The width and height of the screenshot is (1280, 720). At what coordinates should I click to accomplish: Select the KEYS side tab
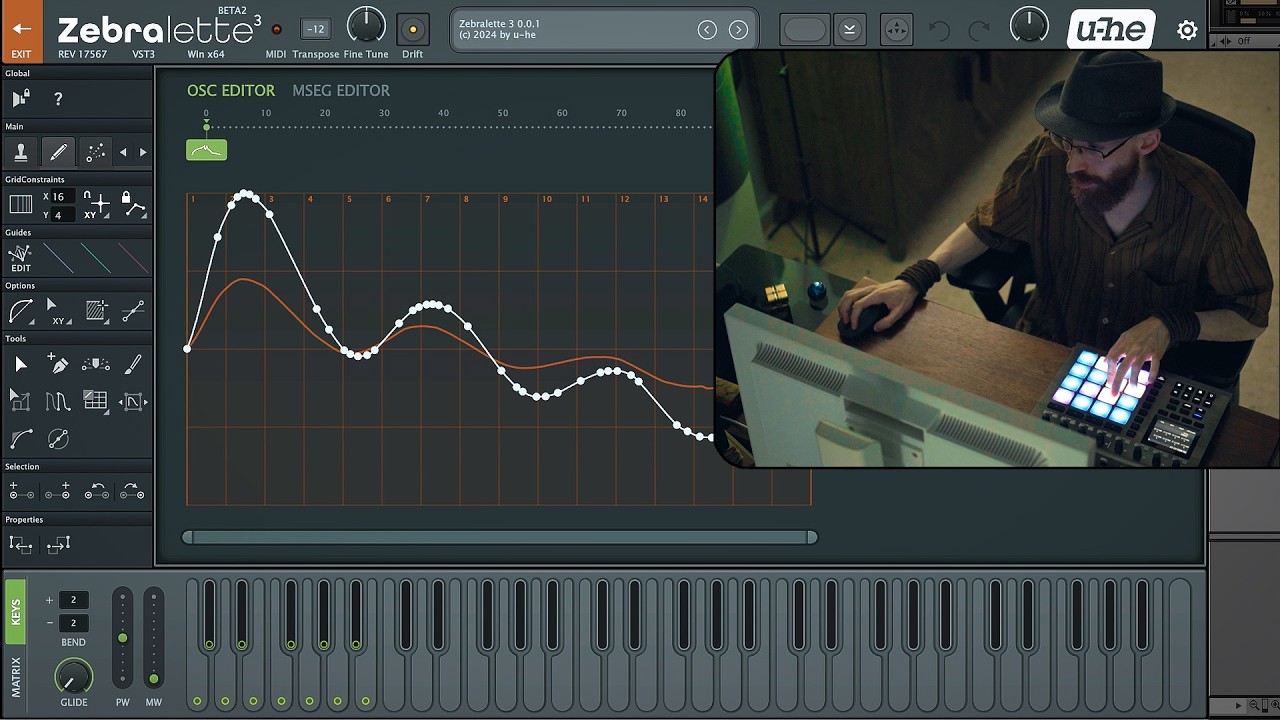15,612
